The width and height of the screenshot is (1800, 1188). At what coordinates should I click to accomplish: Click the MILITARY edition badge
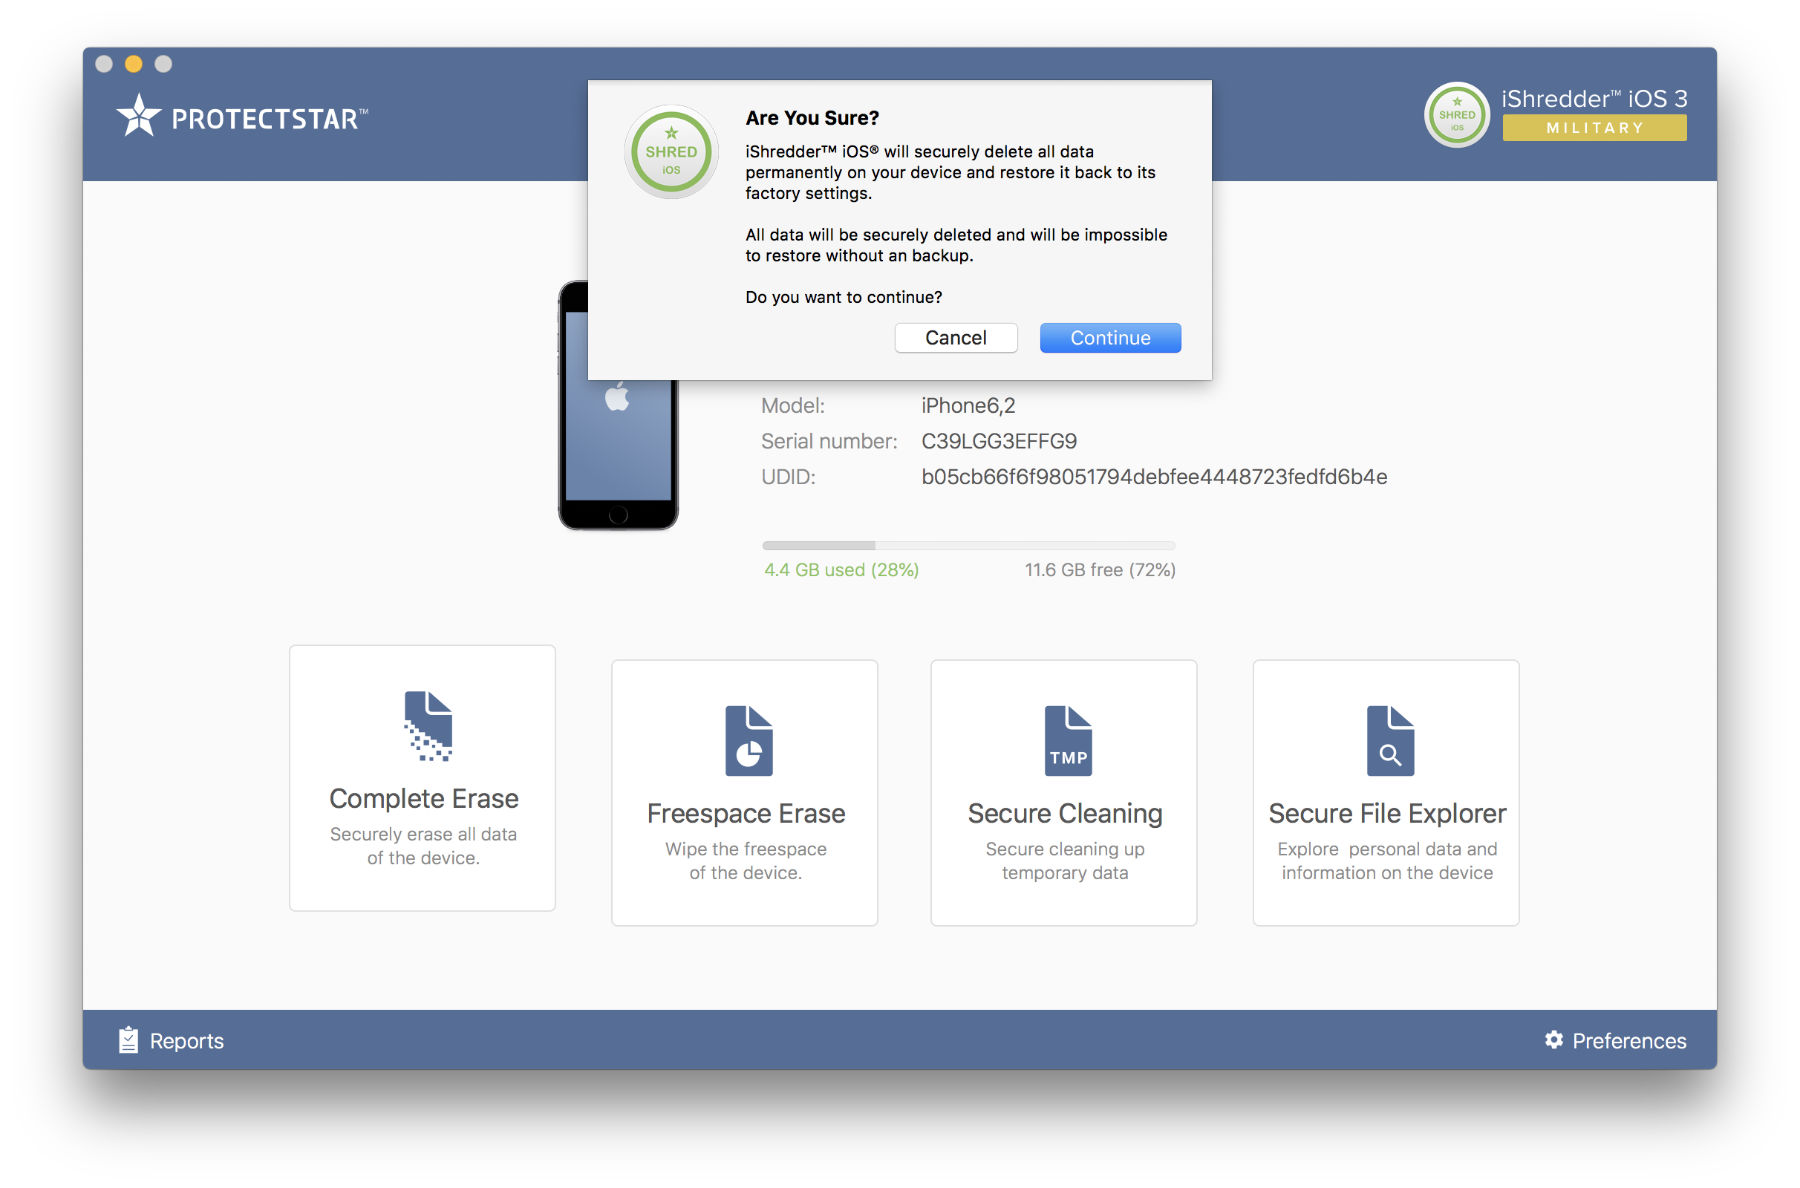click(1594, 128)
